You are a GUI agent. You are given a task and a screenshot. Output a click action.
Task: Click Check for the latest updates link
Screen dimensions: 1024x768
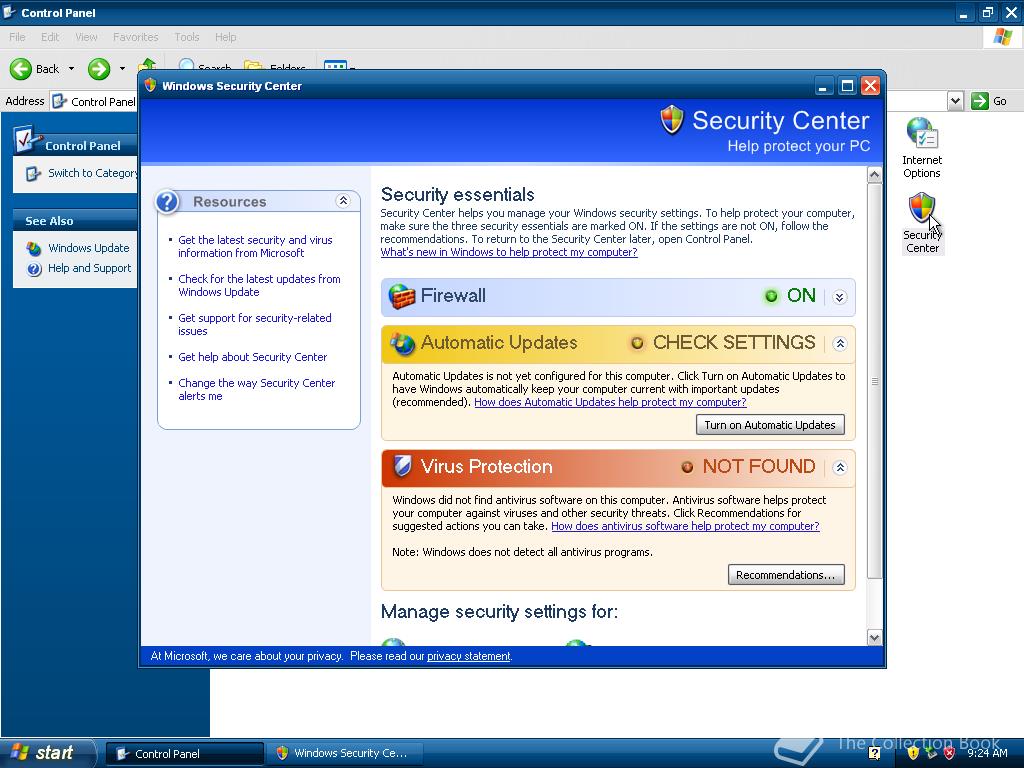[259, 286]
